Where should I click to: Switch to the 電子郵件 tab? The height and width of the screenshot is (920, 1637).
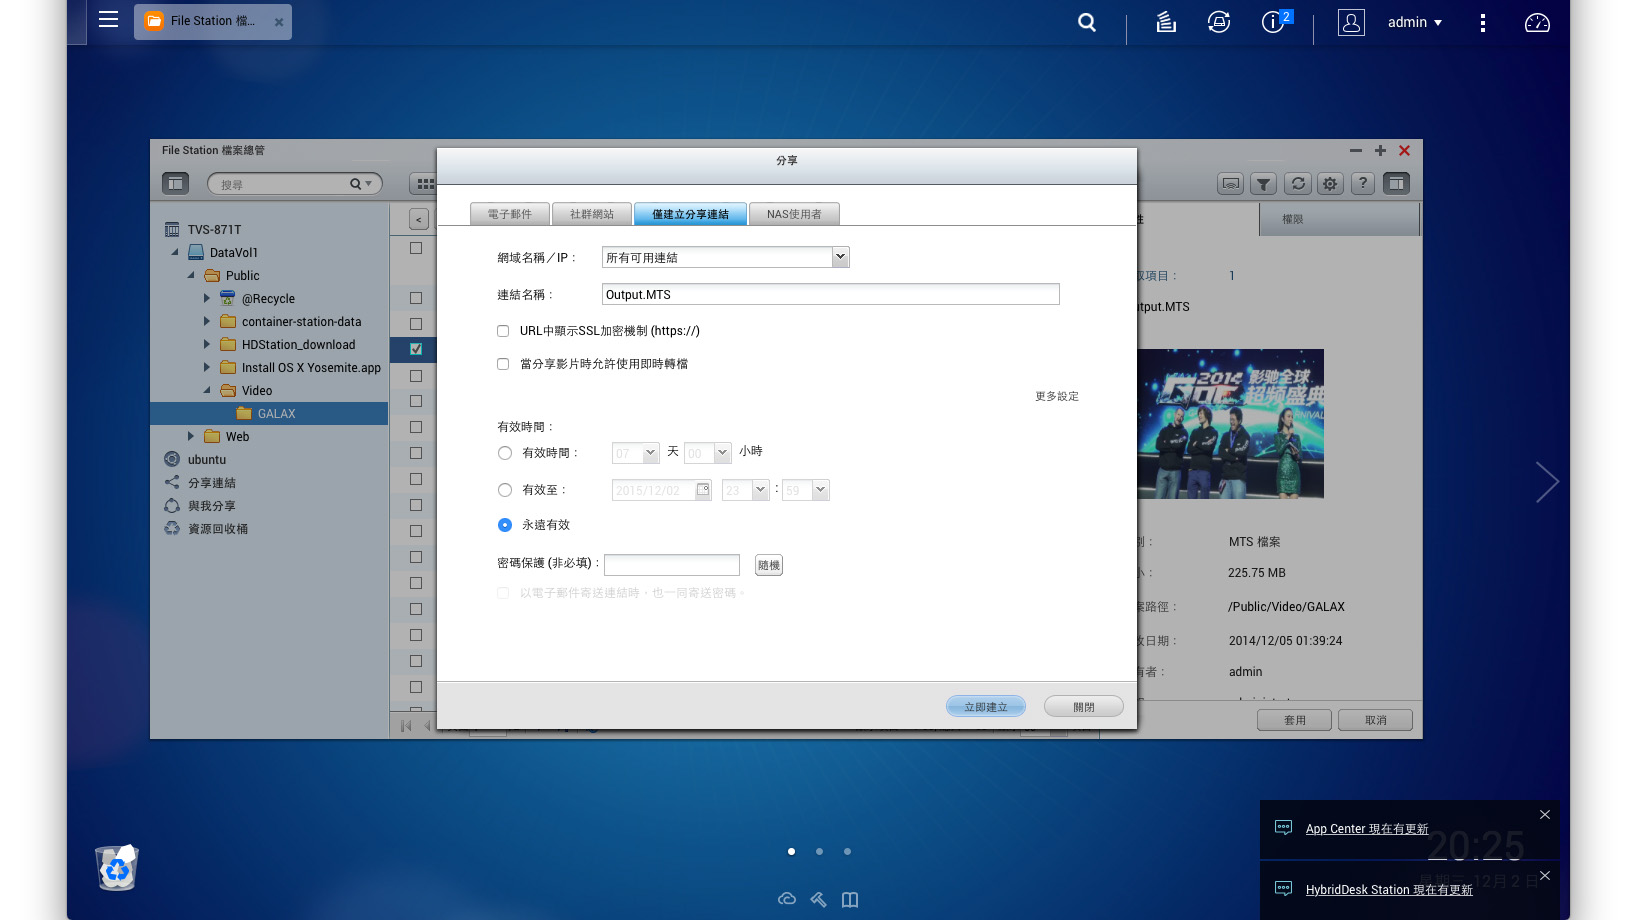click(x=510, y=214)
